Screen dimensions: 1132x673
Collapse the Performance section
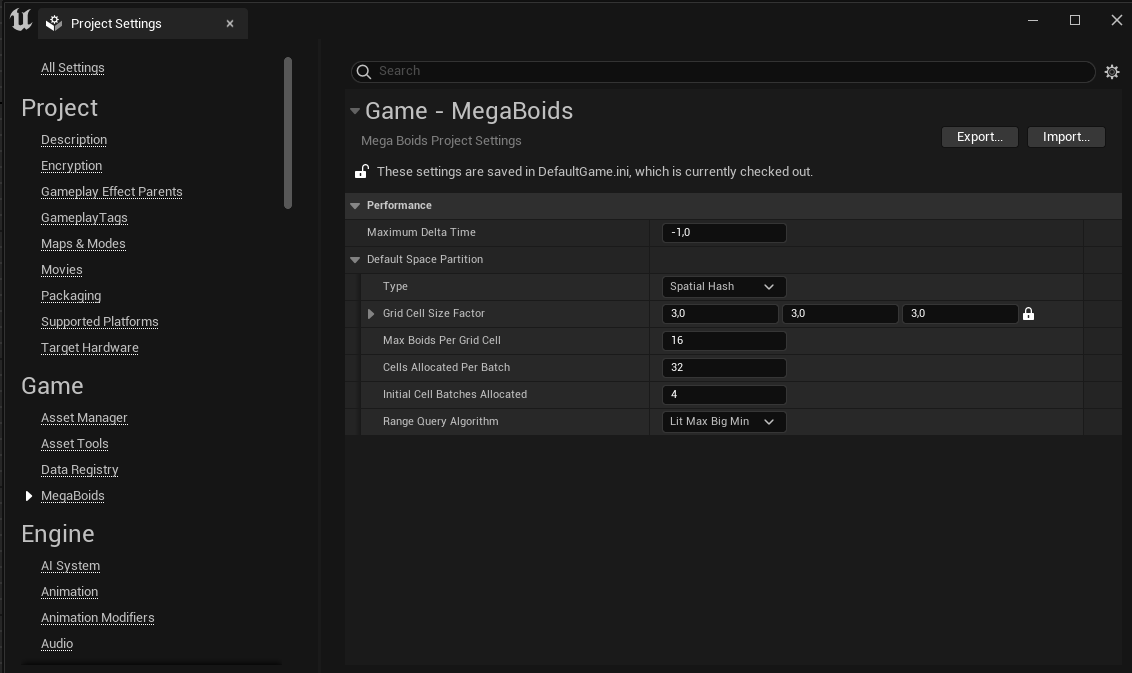pos(355,205)
